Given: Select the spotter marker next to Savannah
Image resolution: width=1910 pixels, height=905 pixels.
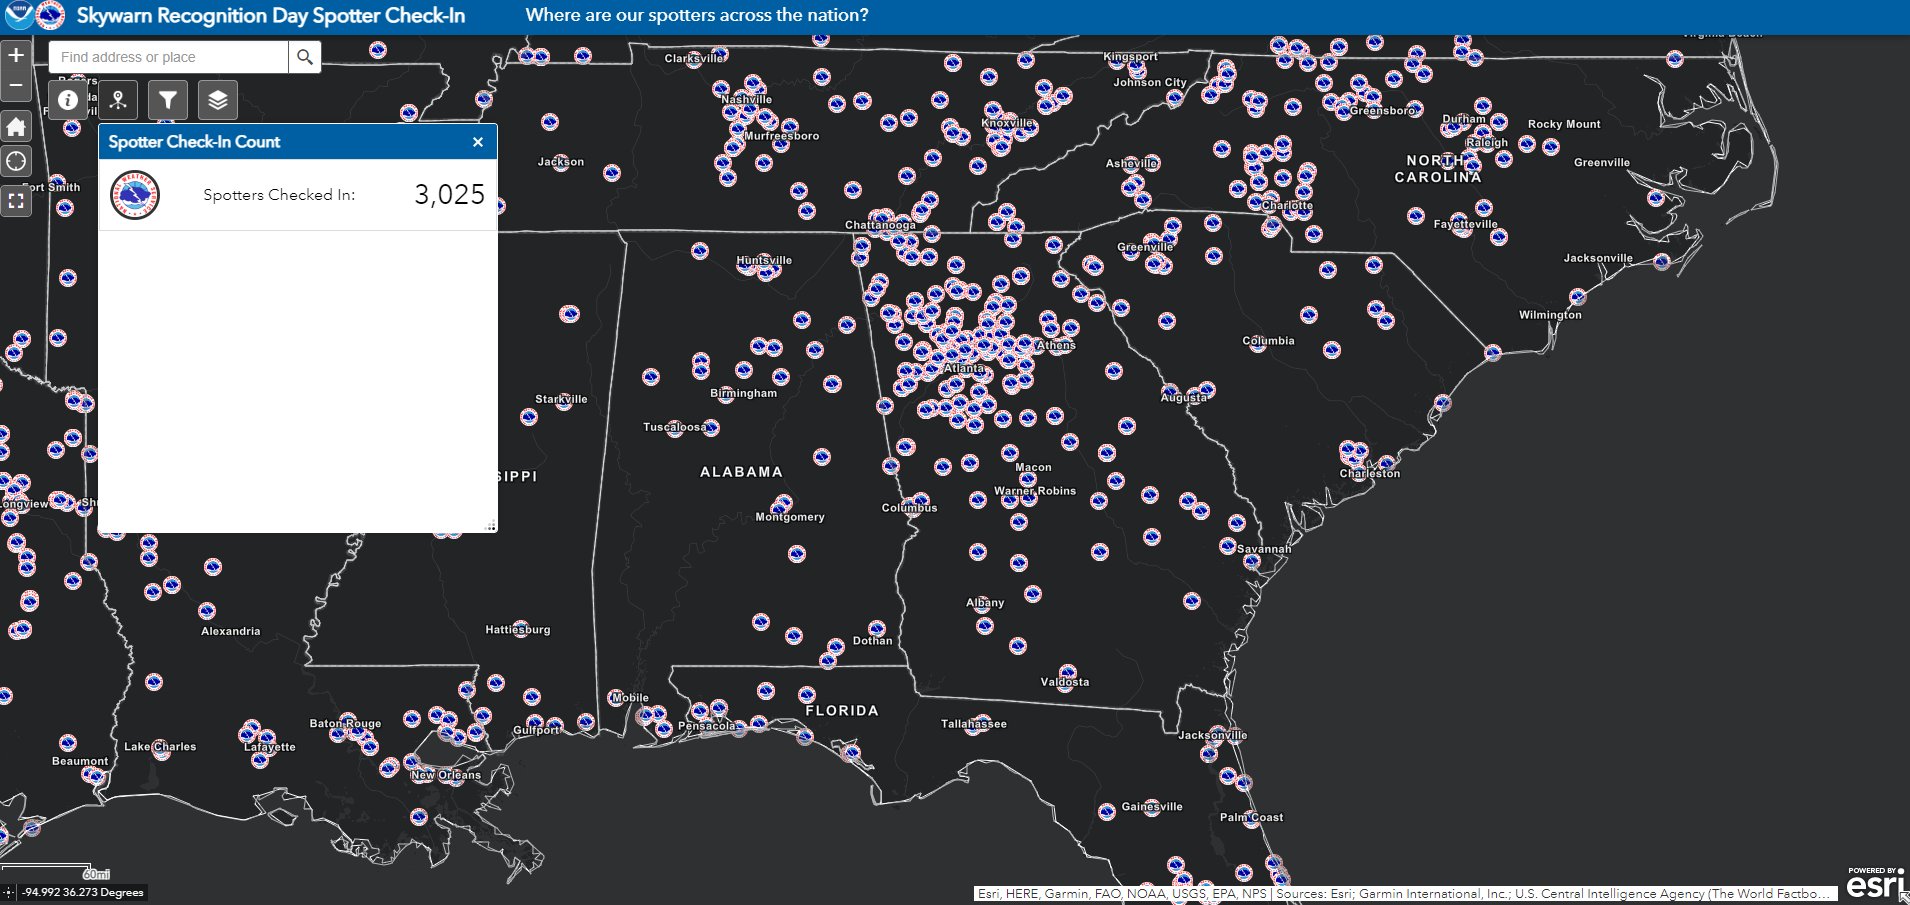Looking at the screenshot, I should 1228,546.
